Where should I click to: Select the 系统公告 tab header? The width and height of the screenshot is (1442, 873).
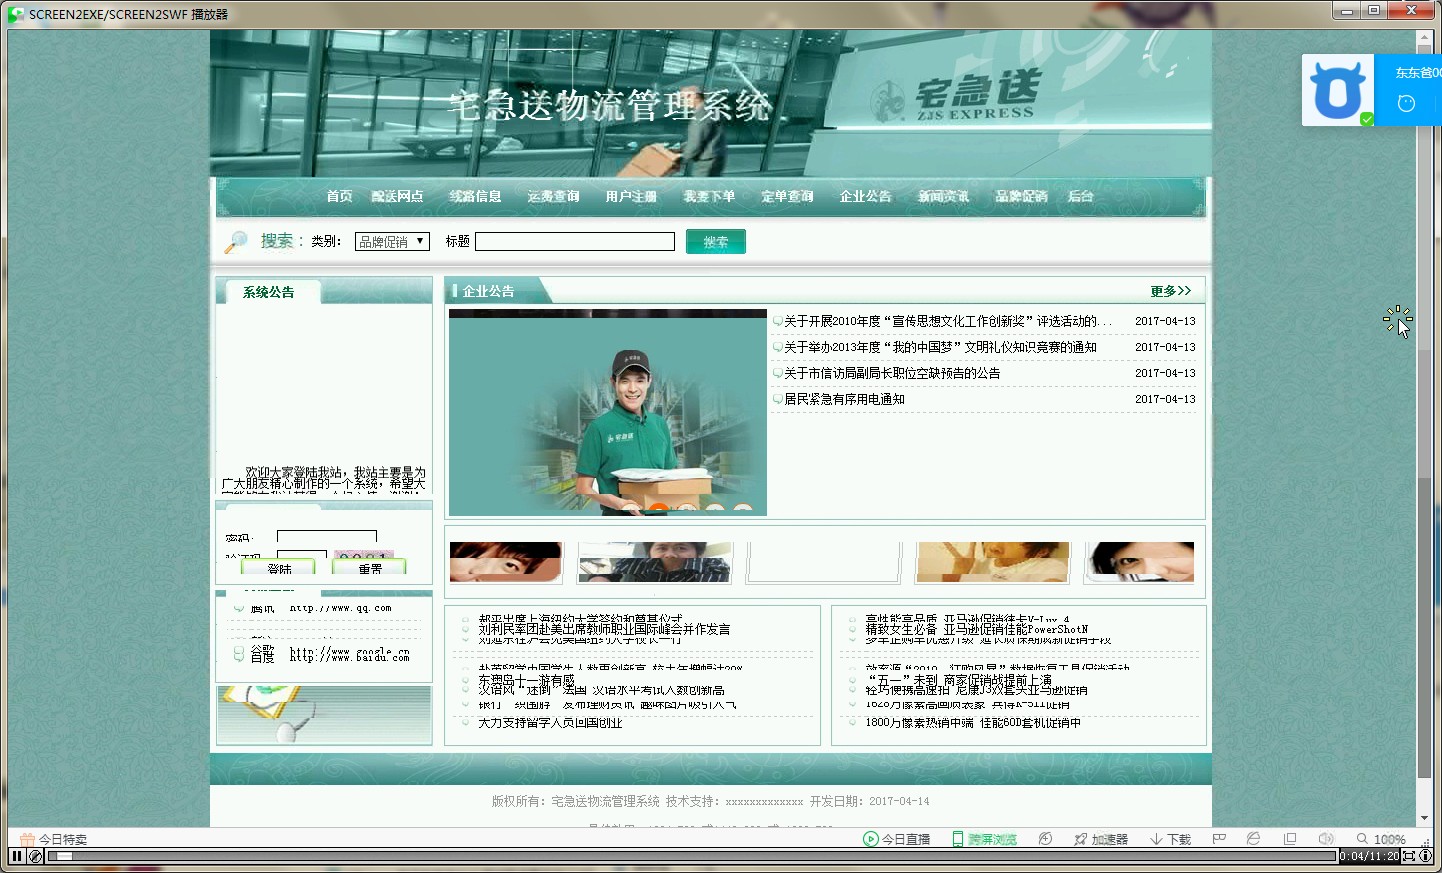[268, 292]
